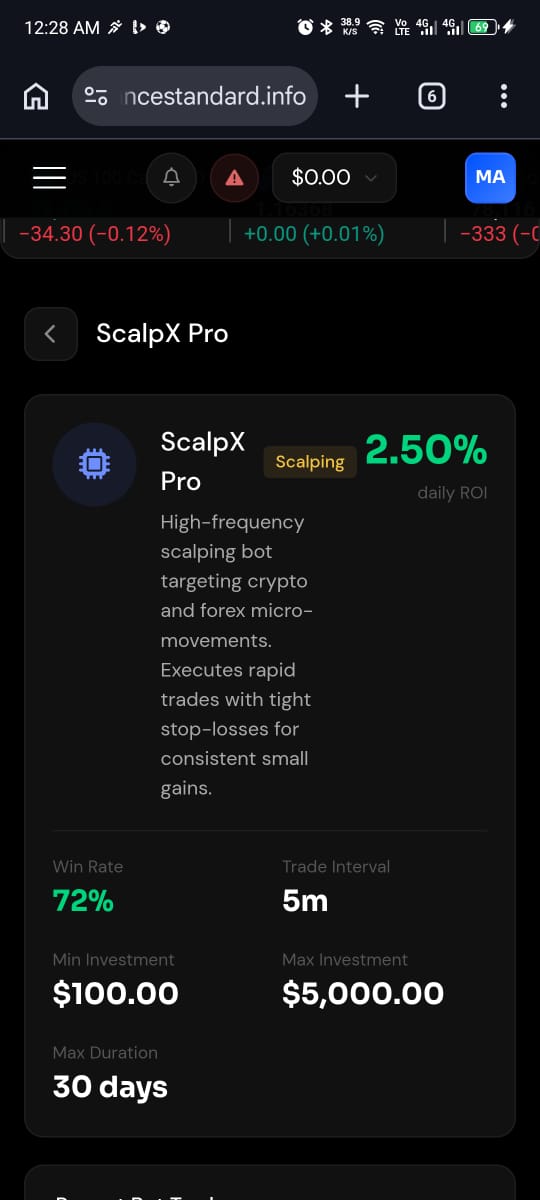Open the hamburger navigation menu
The image size is (540, 1200).
[x=49, y=177]
